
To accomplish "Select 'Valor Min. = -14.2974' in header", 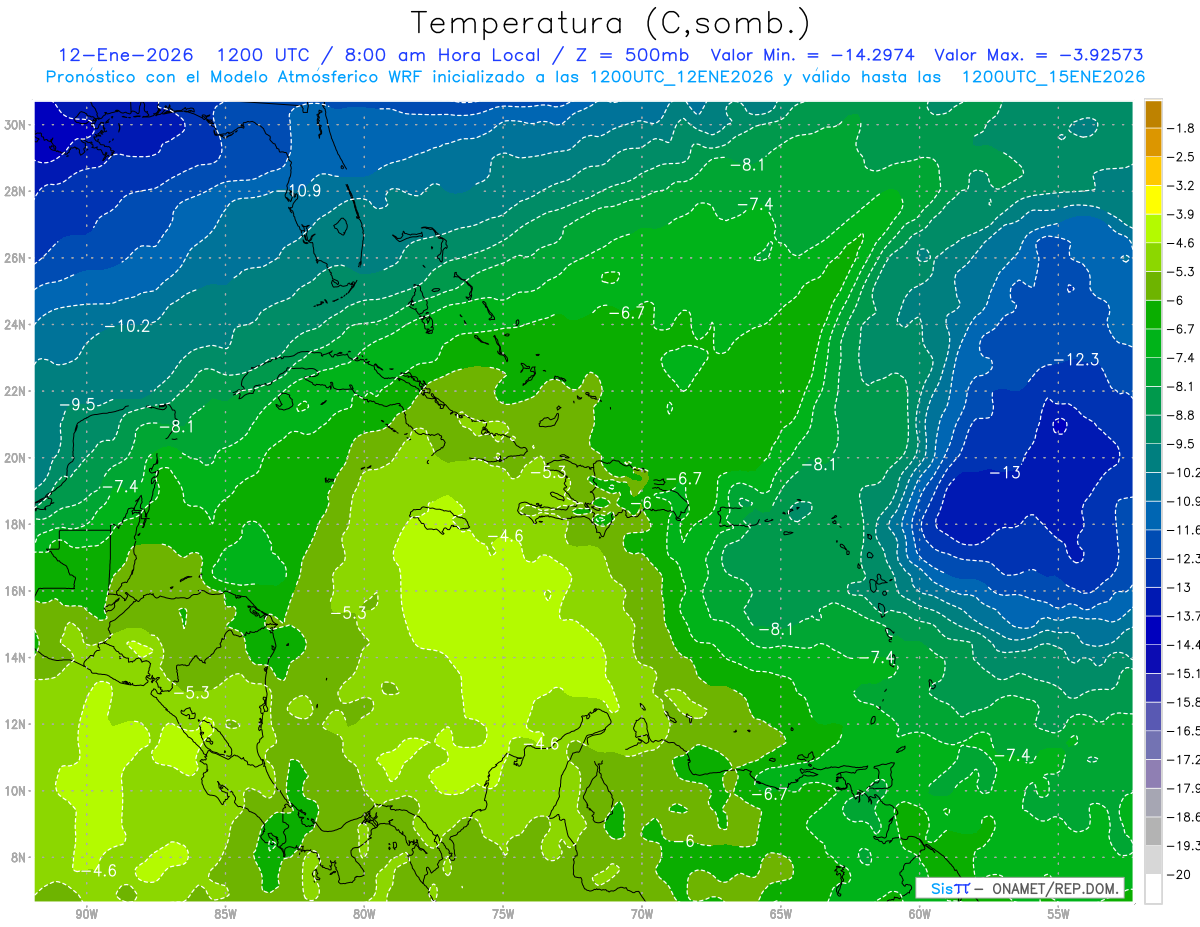I will pyautogui.click(x=815, y=55).
